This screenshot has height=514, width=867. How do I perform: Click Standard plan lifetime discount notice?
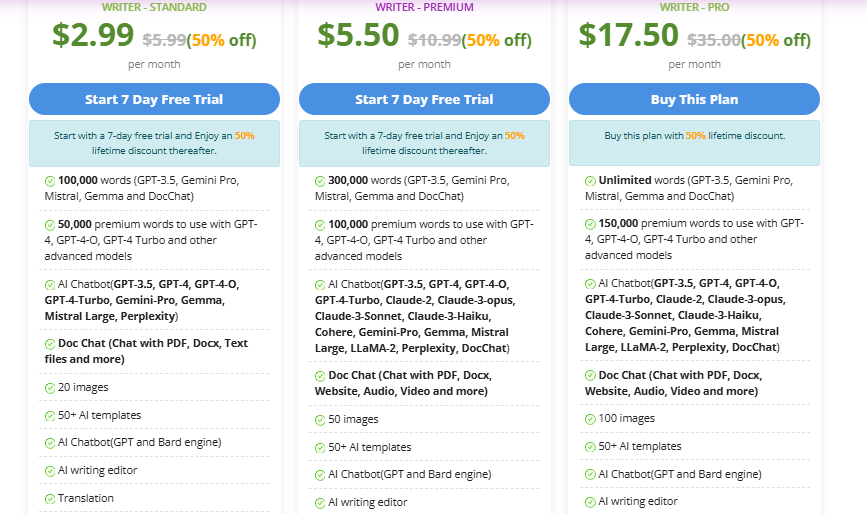pyautogui.click(x=154, y=143)
